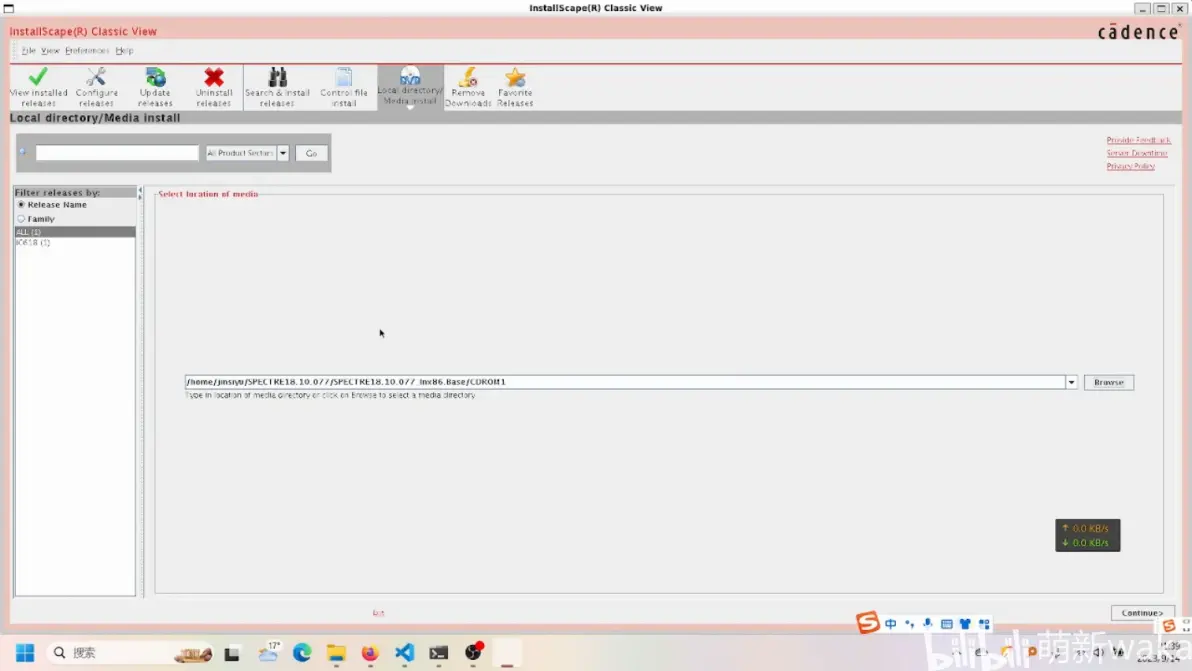Open Update releases
The image size is (1192, 671).
154,87
